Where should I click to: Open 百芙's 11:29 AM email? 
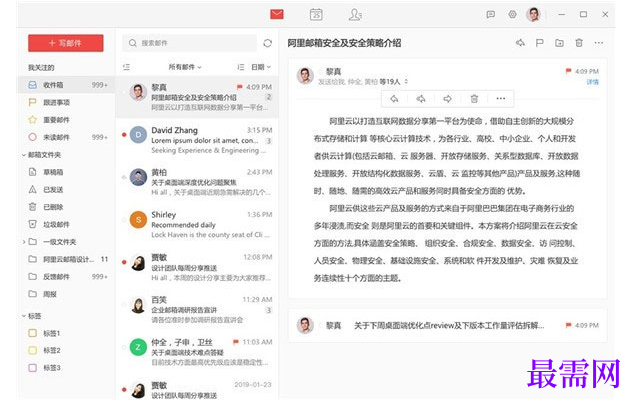(197, 310)
